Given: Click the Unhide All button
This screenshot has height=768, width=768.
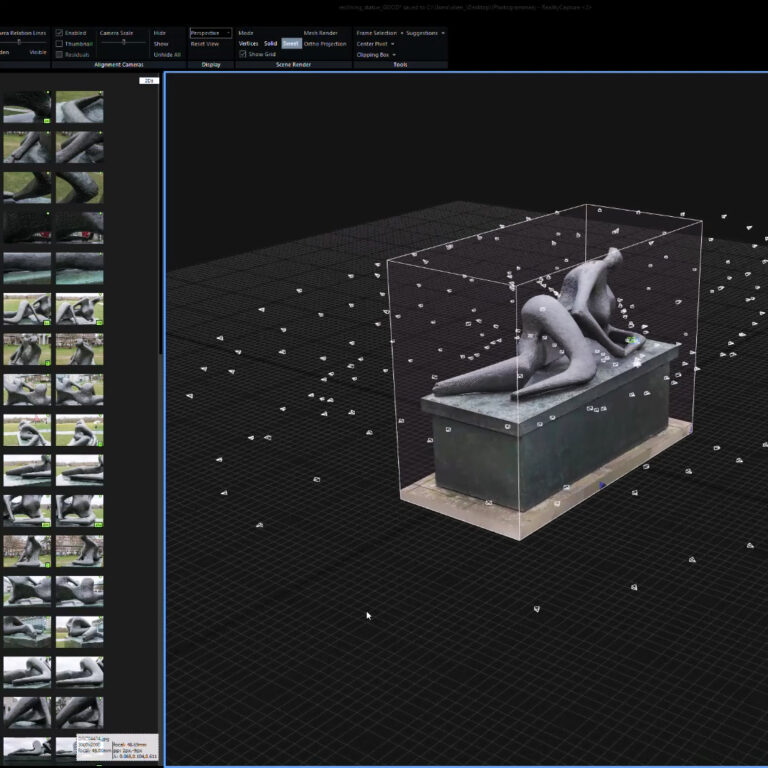Looking at the screenshot, I should pos(167,55).
